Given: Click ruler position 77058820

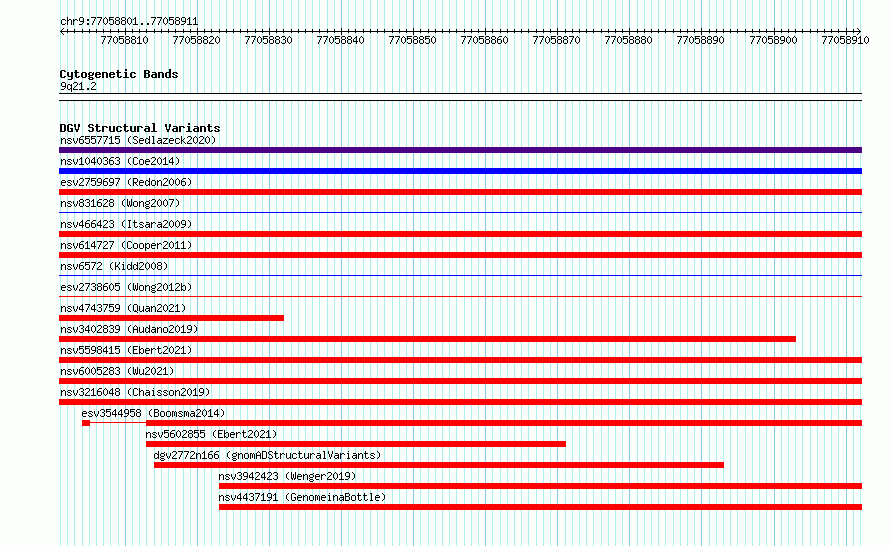Looking at the screenshot, I should (196, 40).
